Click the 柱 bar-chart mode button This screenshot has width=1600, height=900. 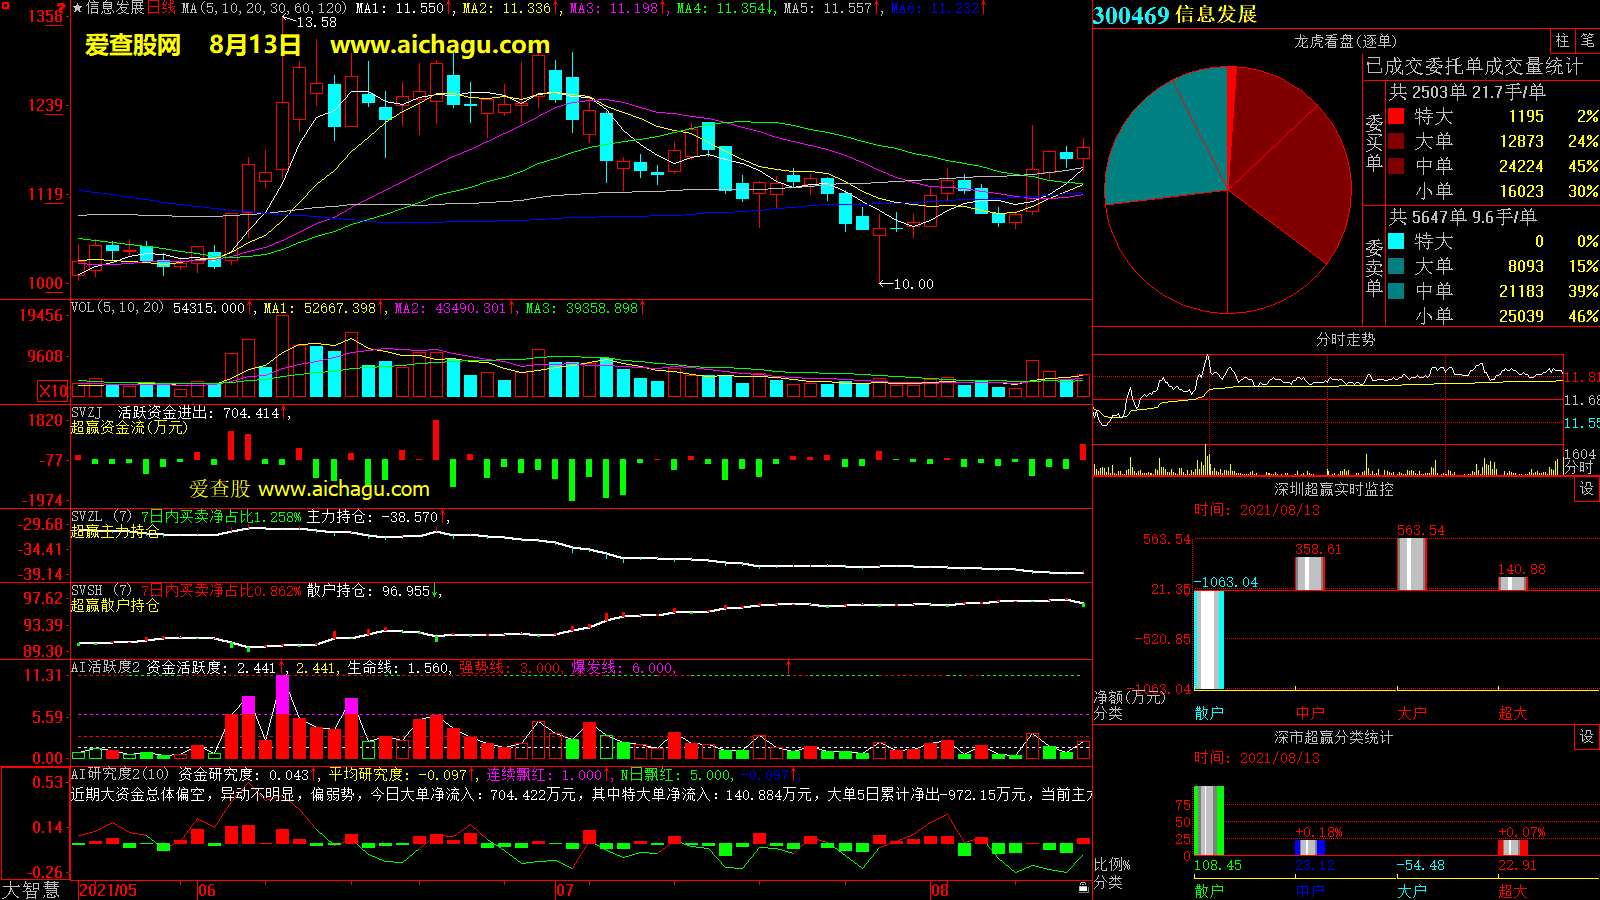click(x=1562, y=41)
